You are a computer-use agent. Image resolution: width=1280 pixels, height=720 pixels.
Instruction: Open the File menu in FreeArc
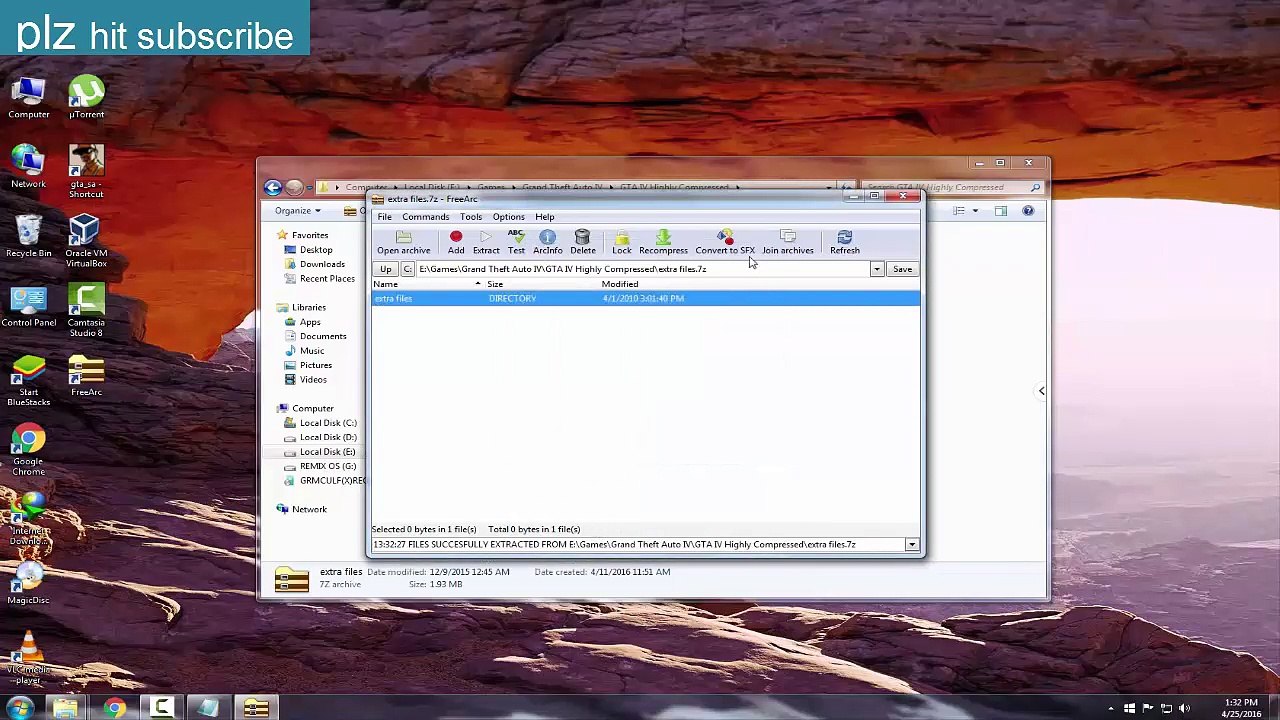pyautogui.click(x=384, y=217)
